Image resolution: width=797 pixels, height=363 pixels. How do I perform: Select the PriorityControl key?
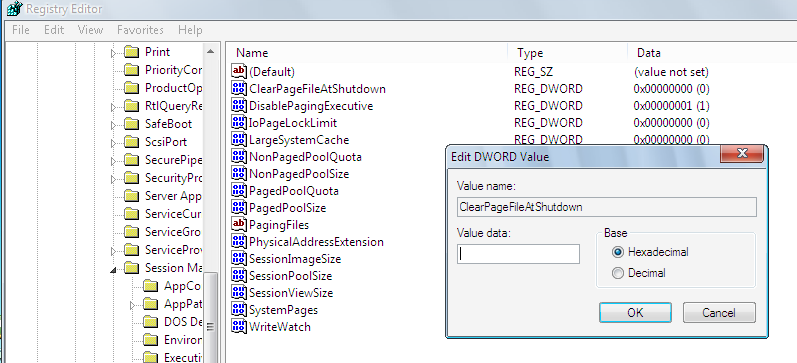(173, 70)
